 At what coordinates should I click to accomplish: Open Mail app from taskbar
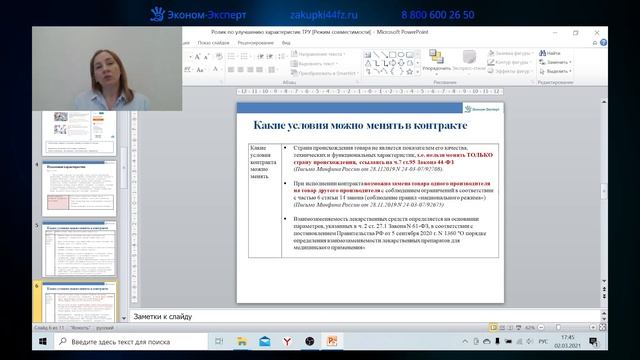coord(265,341)
